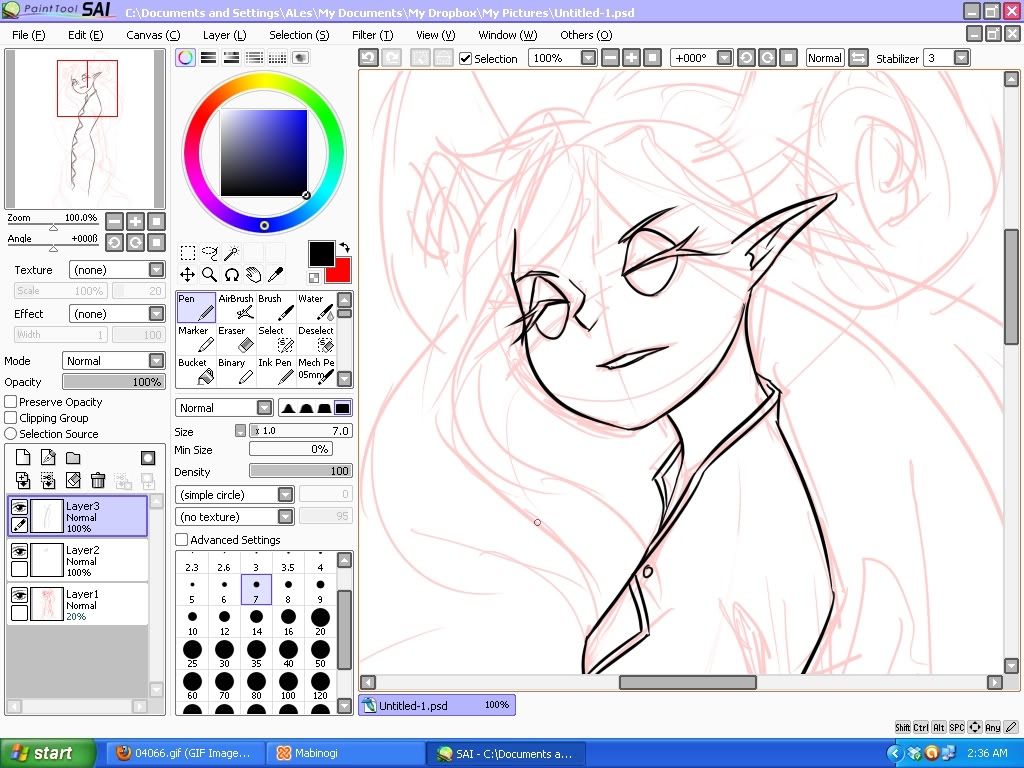Activate the magic wand selection tool

pos(231,253)
